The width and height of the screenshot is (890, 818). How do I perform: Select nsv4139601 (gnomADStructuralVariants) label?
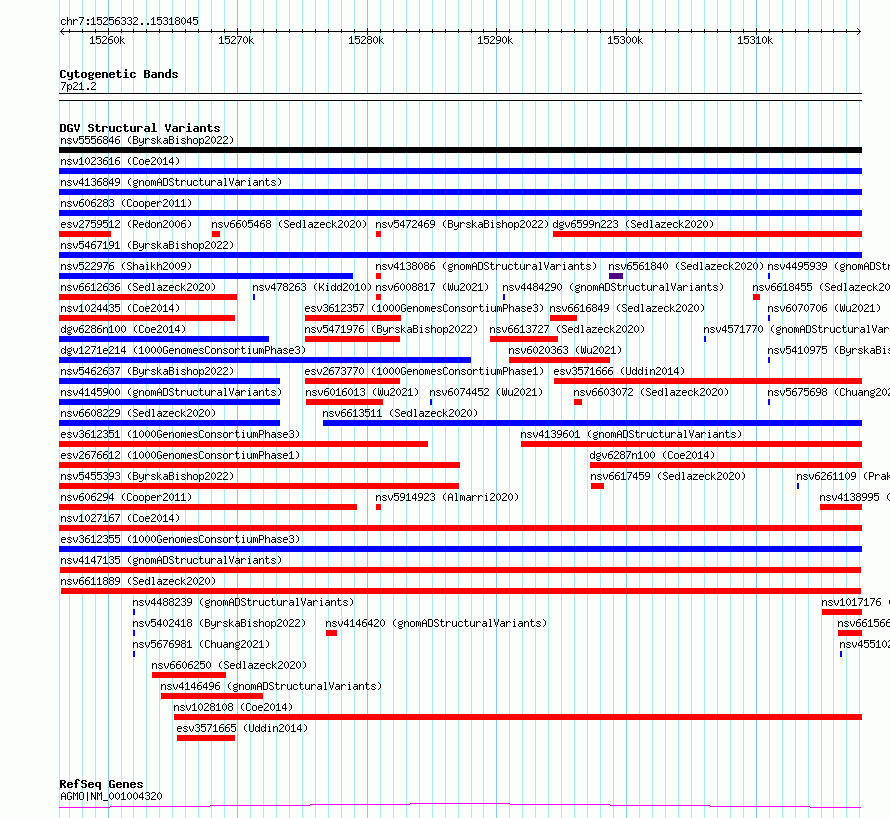point(631,434)
